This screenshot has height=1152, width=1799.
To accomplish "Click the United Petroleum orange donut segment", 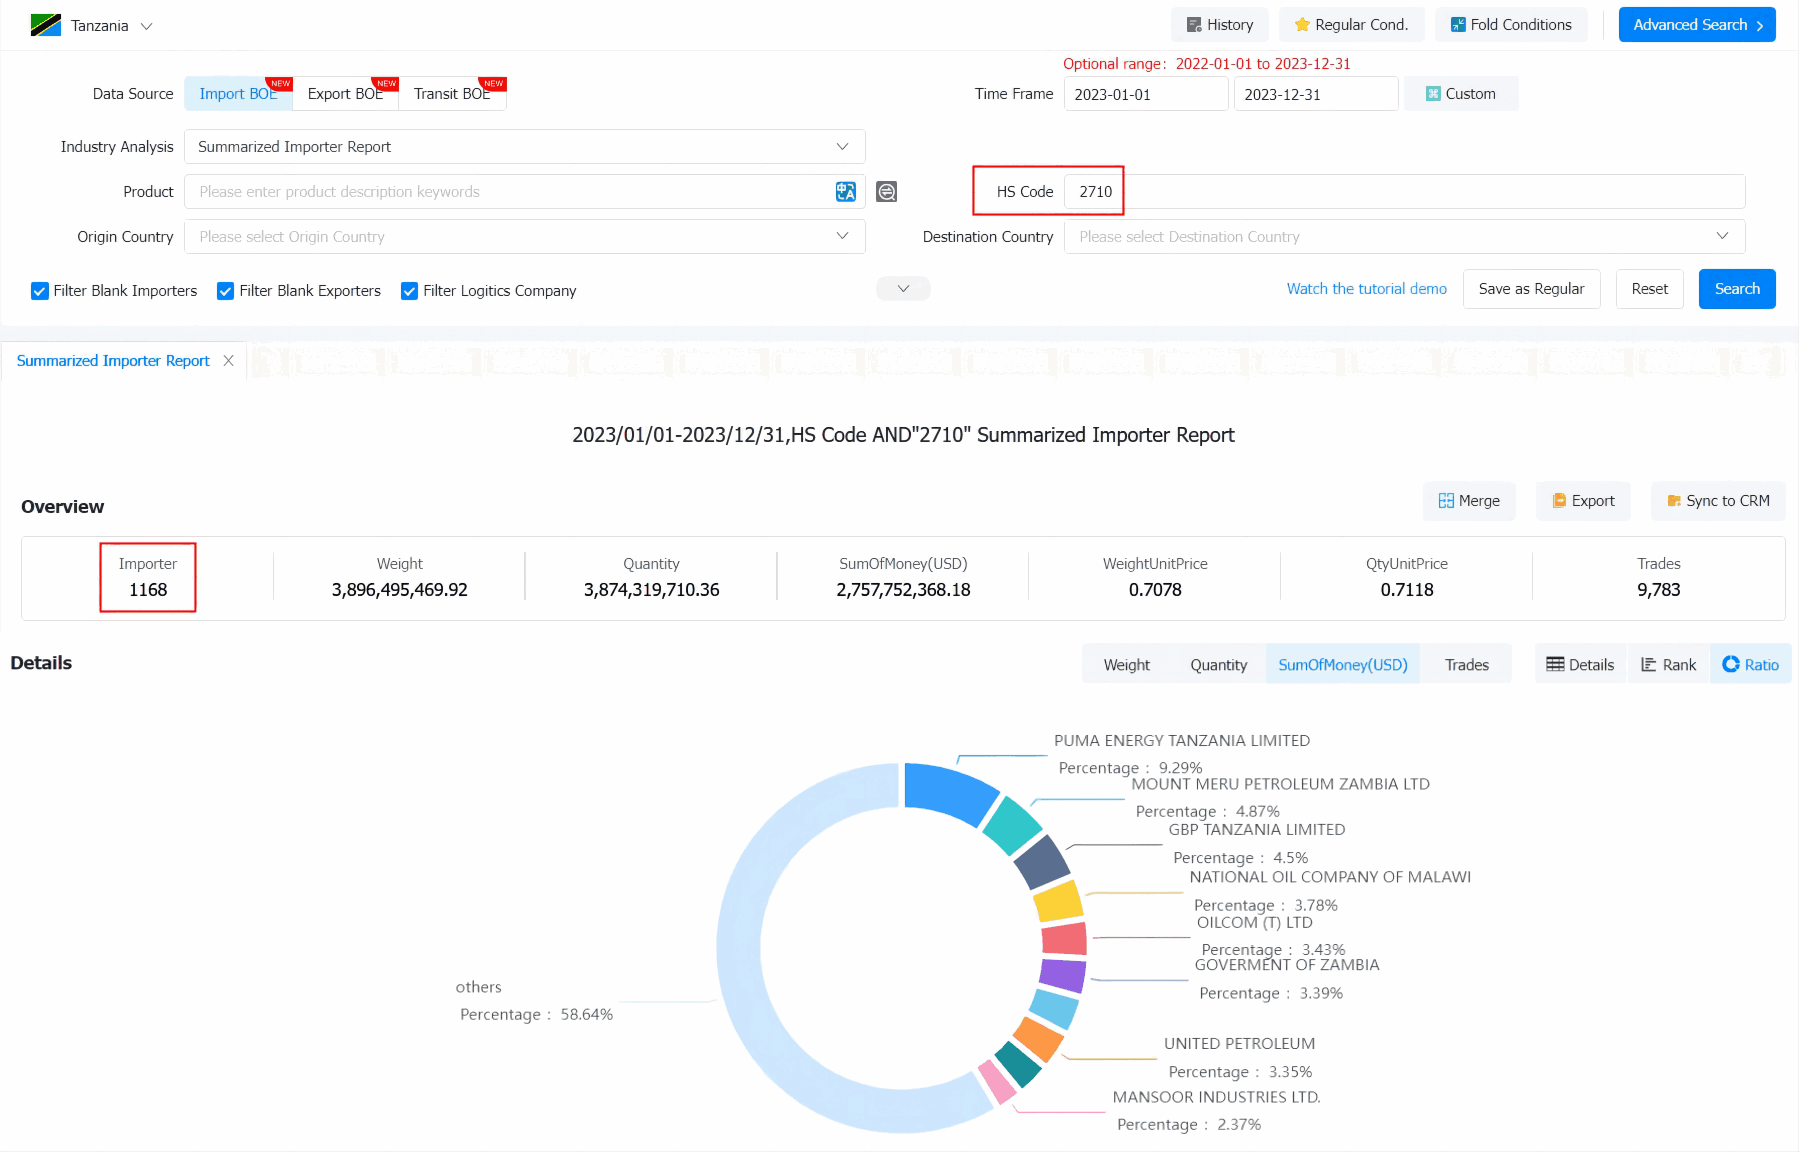I will [x=1038, y=1039].
